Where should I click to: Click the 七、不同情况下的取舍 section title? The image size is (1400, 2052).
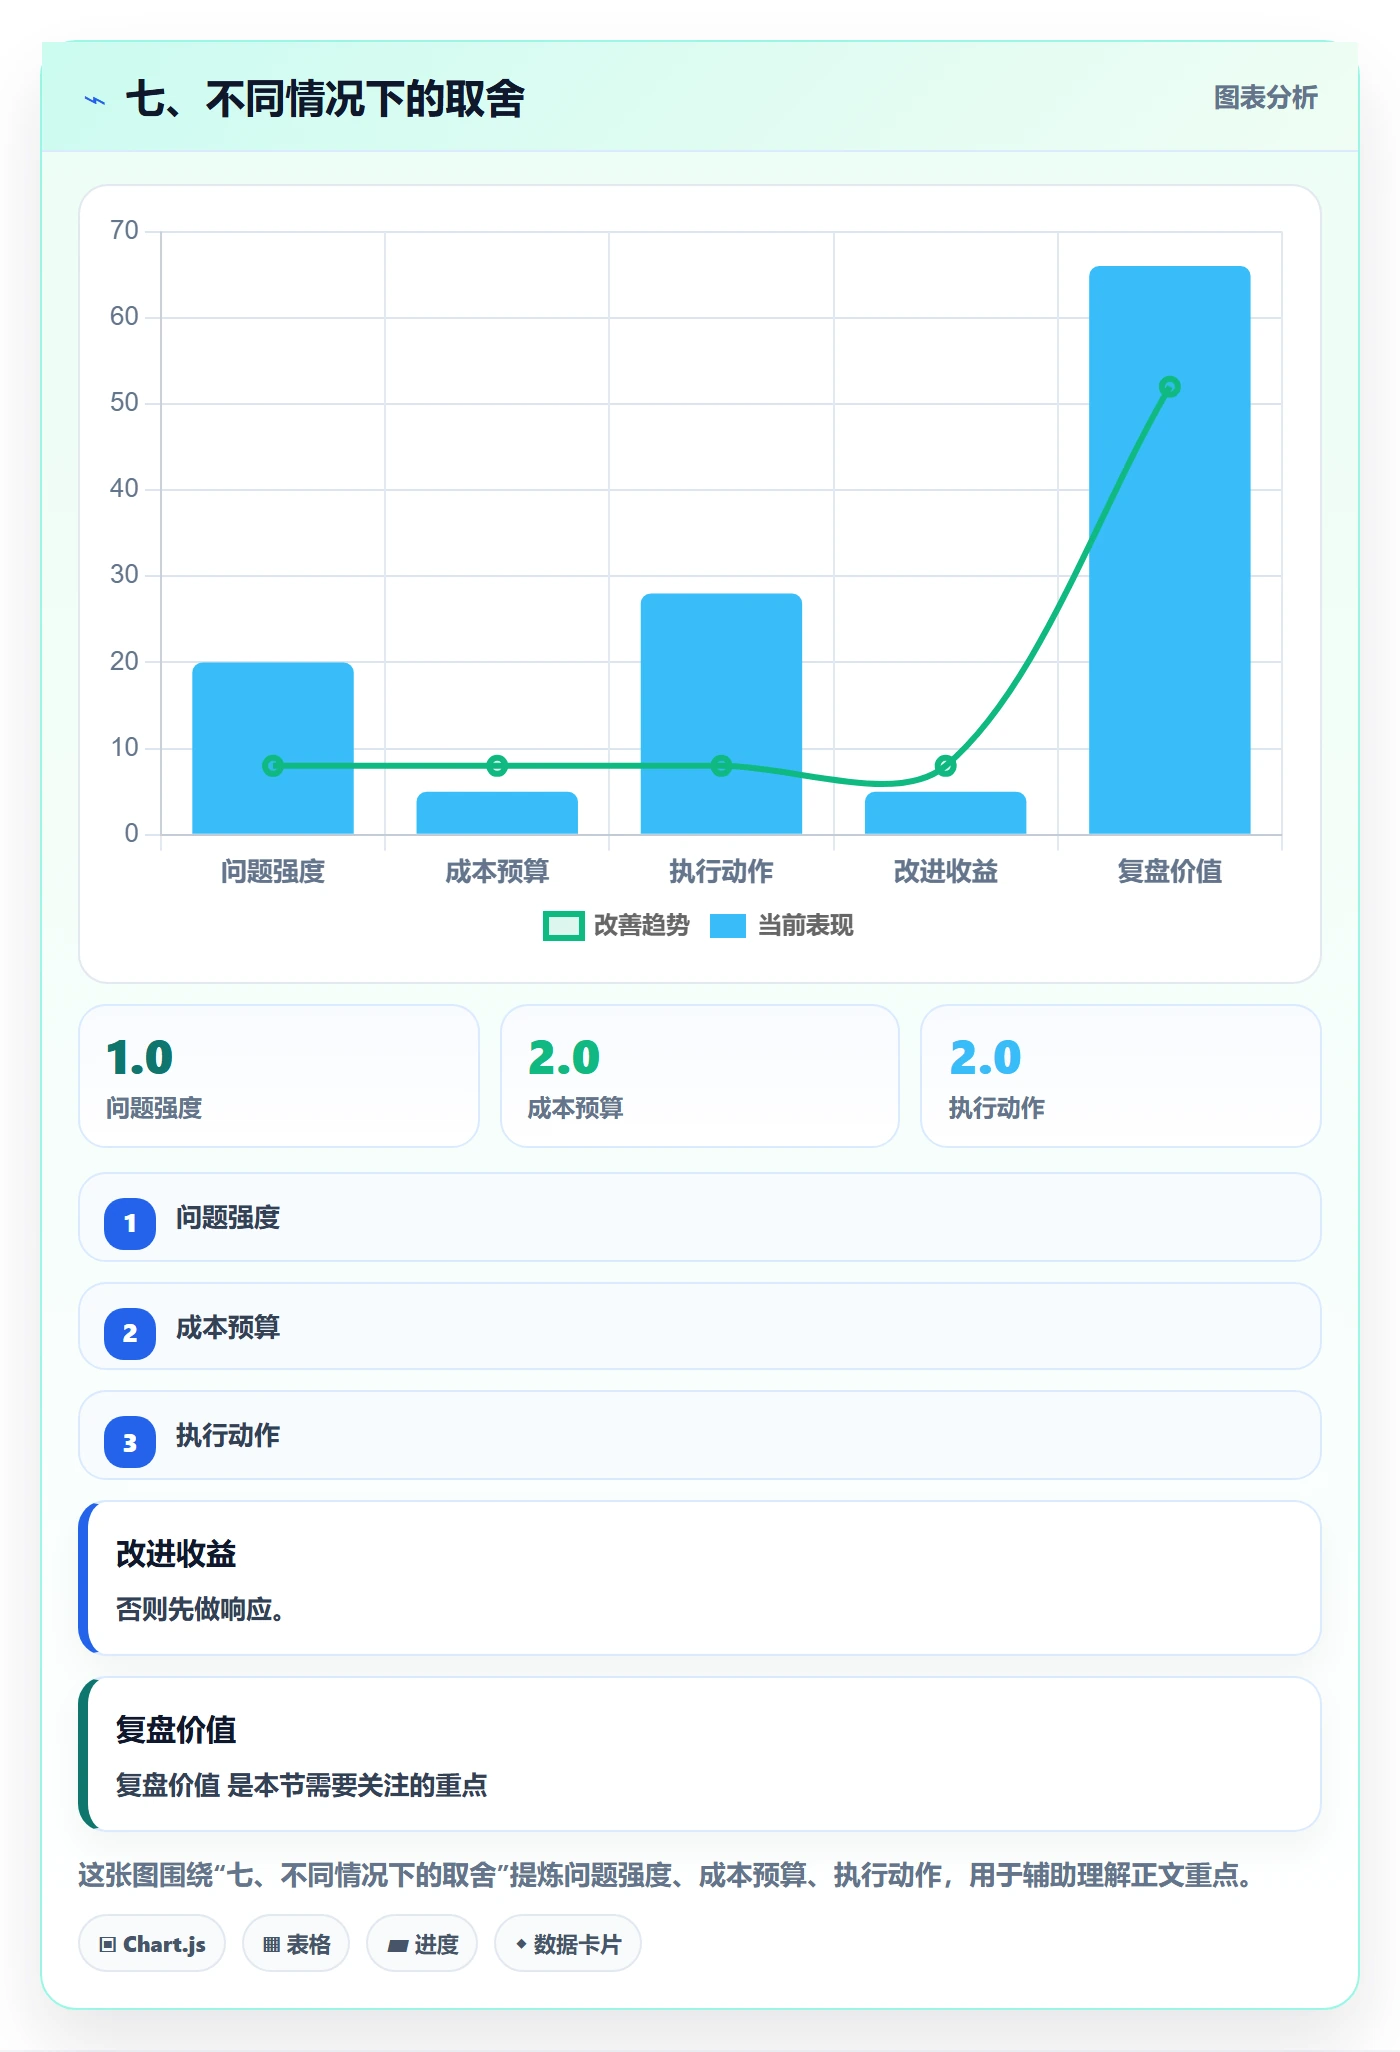point(325,99)
